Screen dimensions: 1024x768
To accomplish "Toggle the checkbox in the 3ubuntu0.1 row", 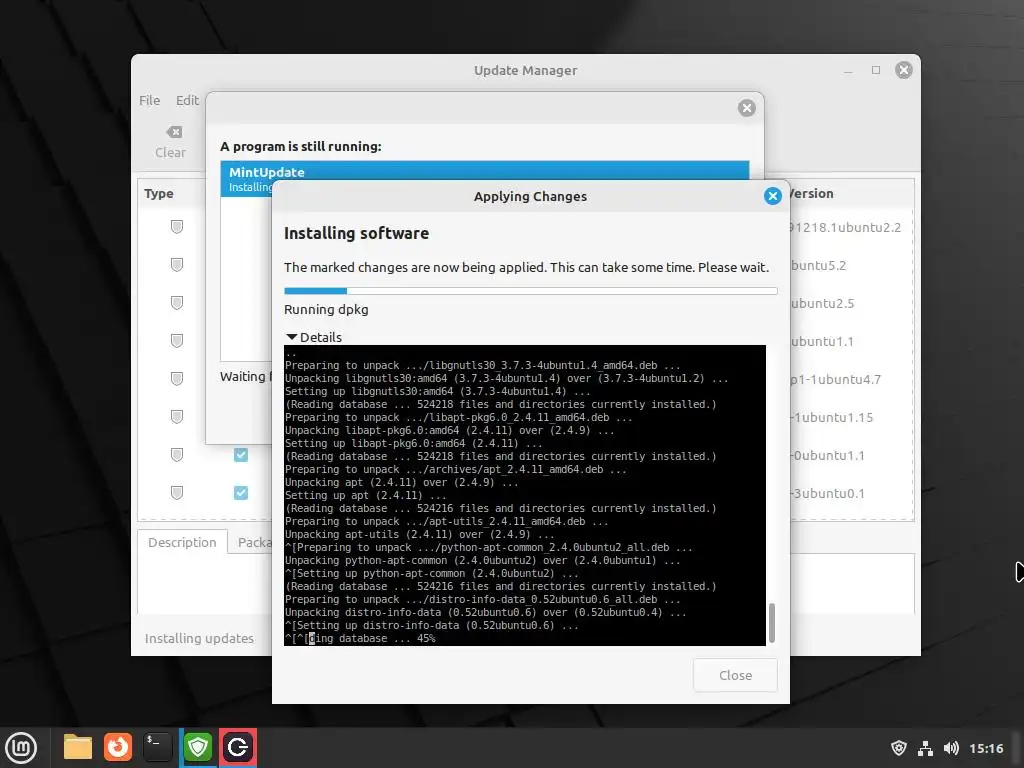I will coord(241,492).
